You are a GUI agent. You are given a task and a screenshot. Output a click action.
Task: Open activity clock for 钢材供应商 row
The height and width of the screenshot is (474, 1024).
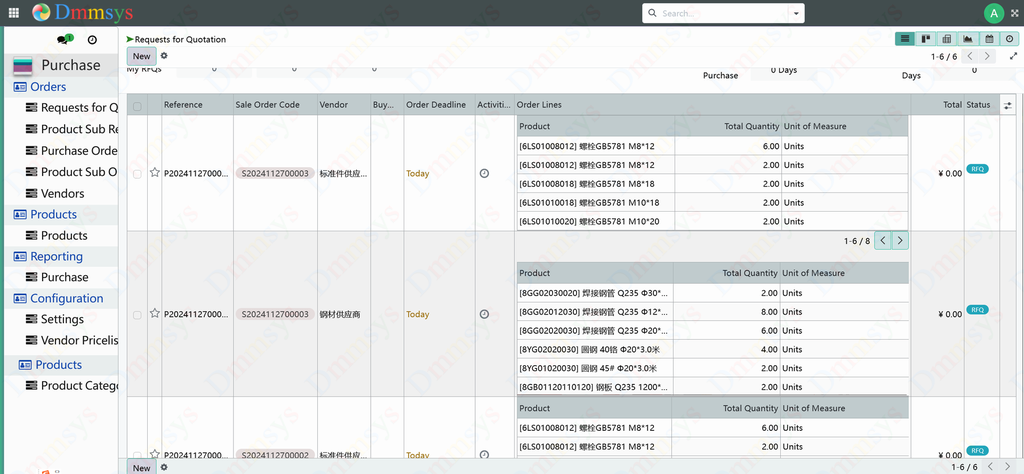pos(484,314)
